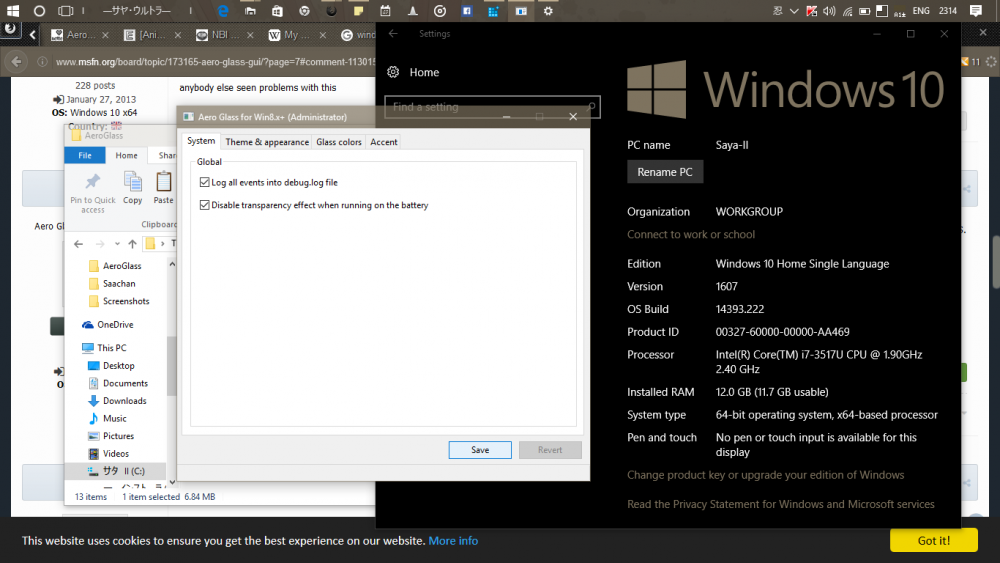Select Home ribbon tab in File Explorer
1000x563 pixels.
[126, 156]
